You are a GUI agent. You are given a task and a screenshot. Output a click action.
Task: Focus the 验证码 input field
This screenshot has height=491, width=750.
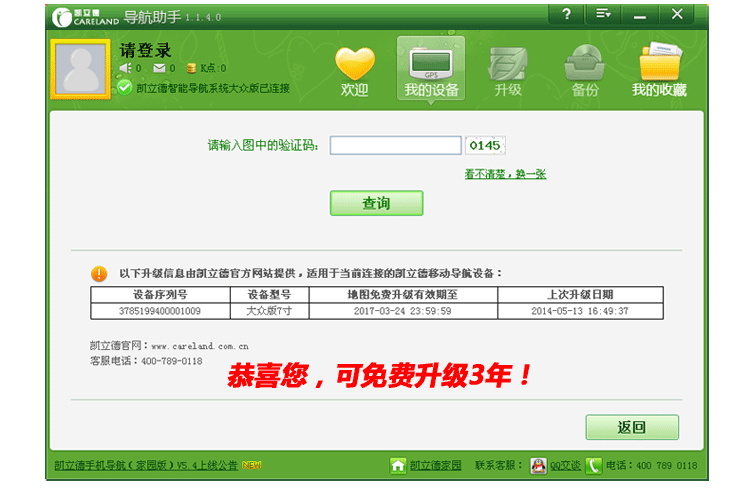396,145
